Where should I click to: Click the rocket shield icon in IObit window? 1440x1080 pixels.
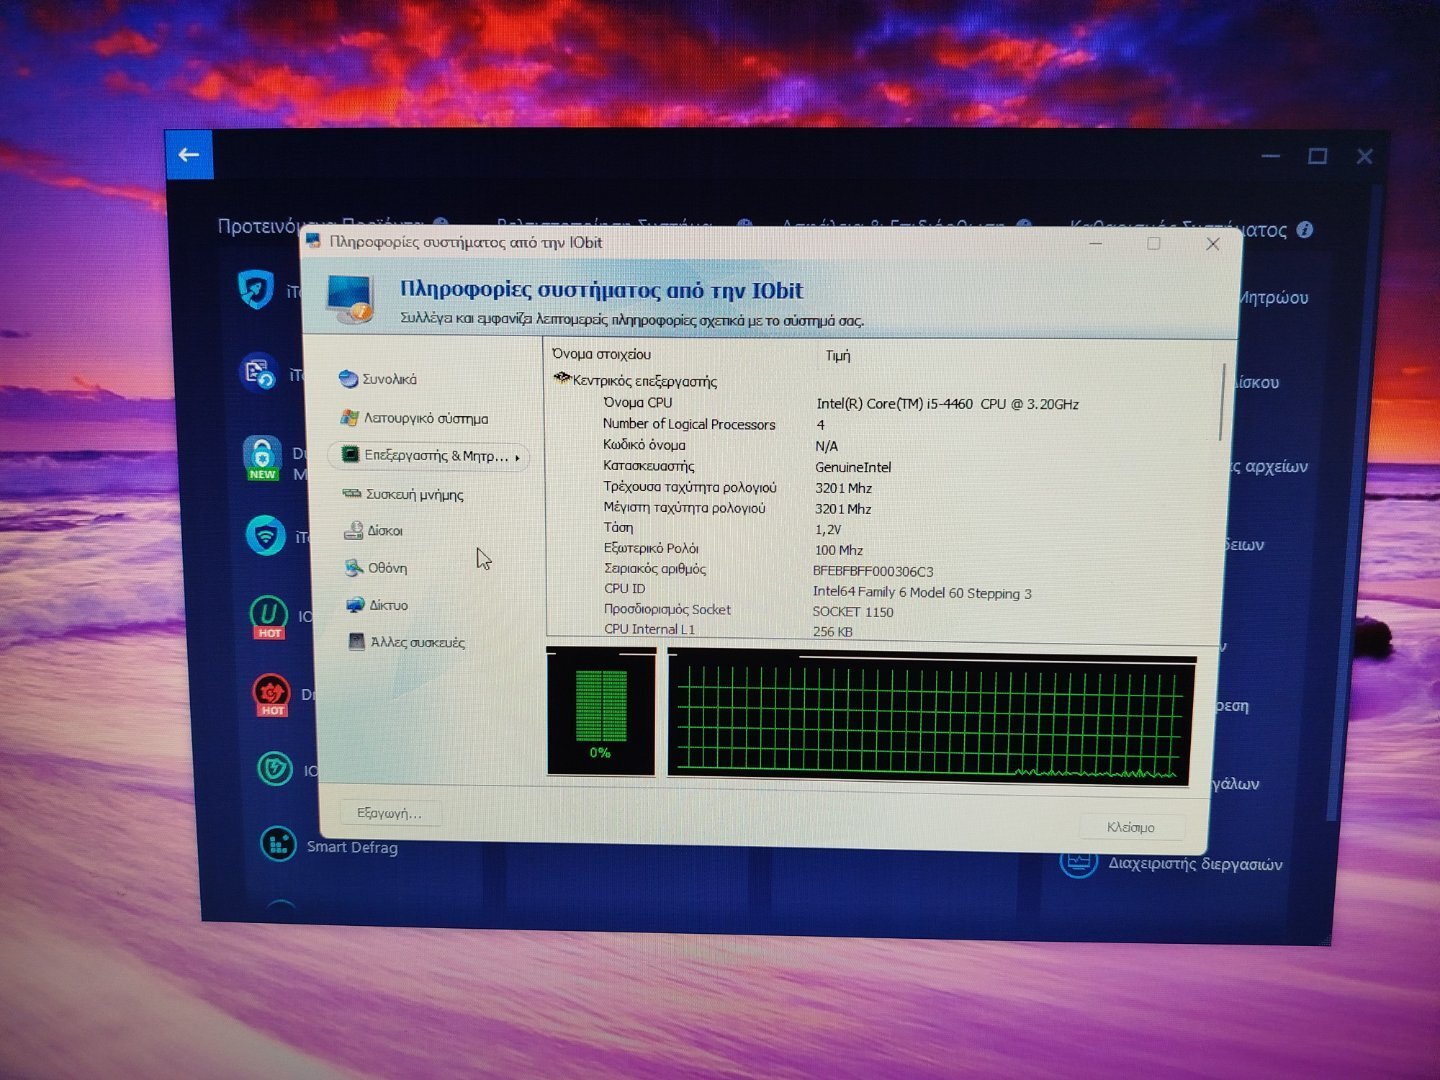(x=257, y=289)
